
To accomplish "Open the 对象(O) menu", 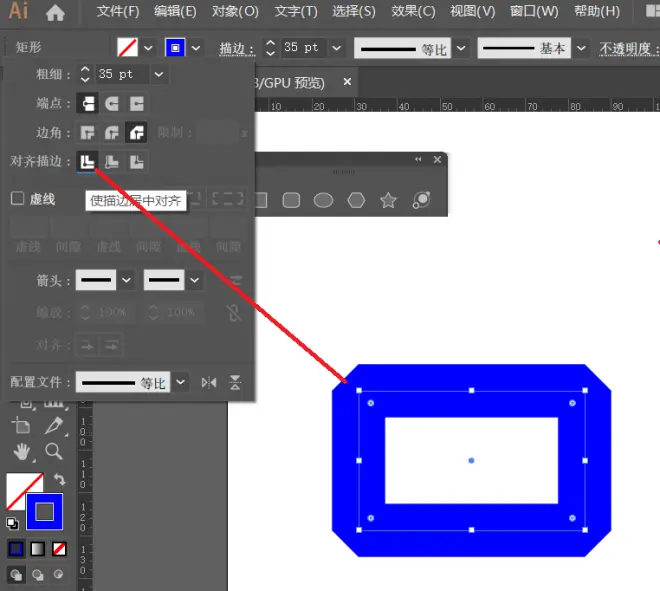I will coord(235,11).
